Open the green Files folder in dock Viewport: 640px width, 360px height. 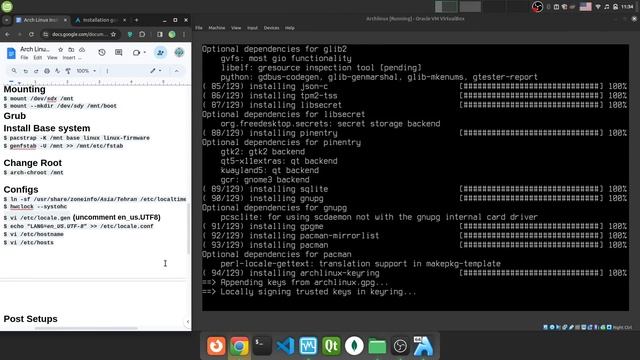[x=377, y=346]
